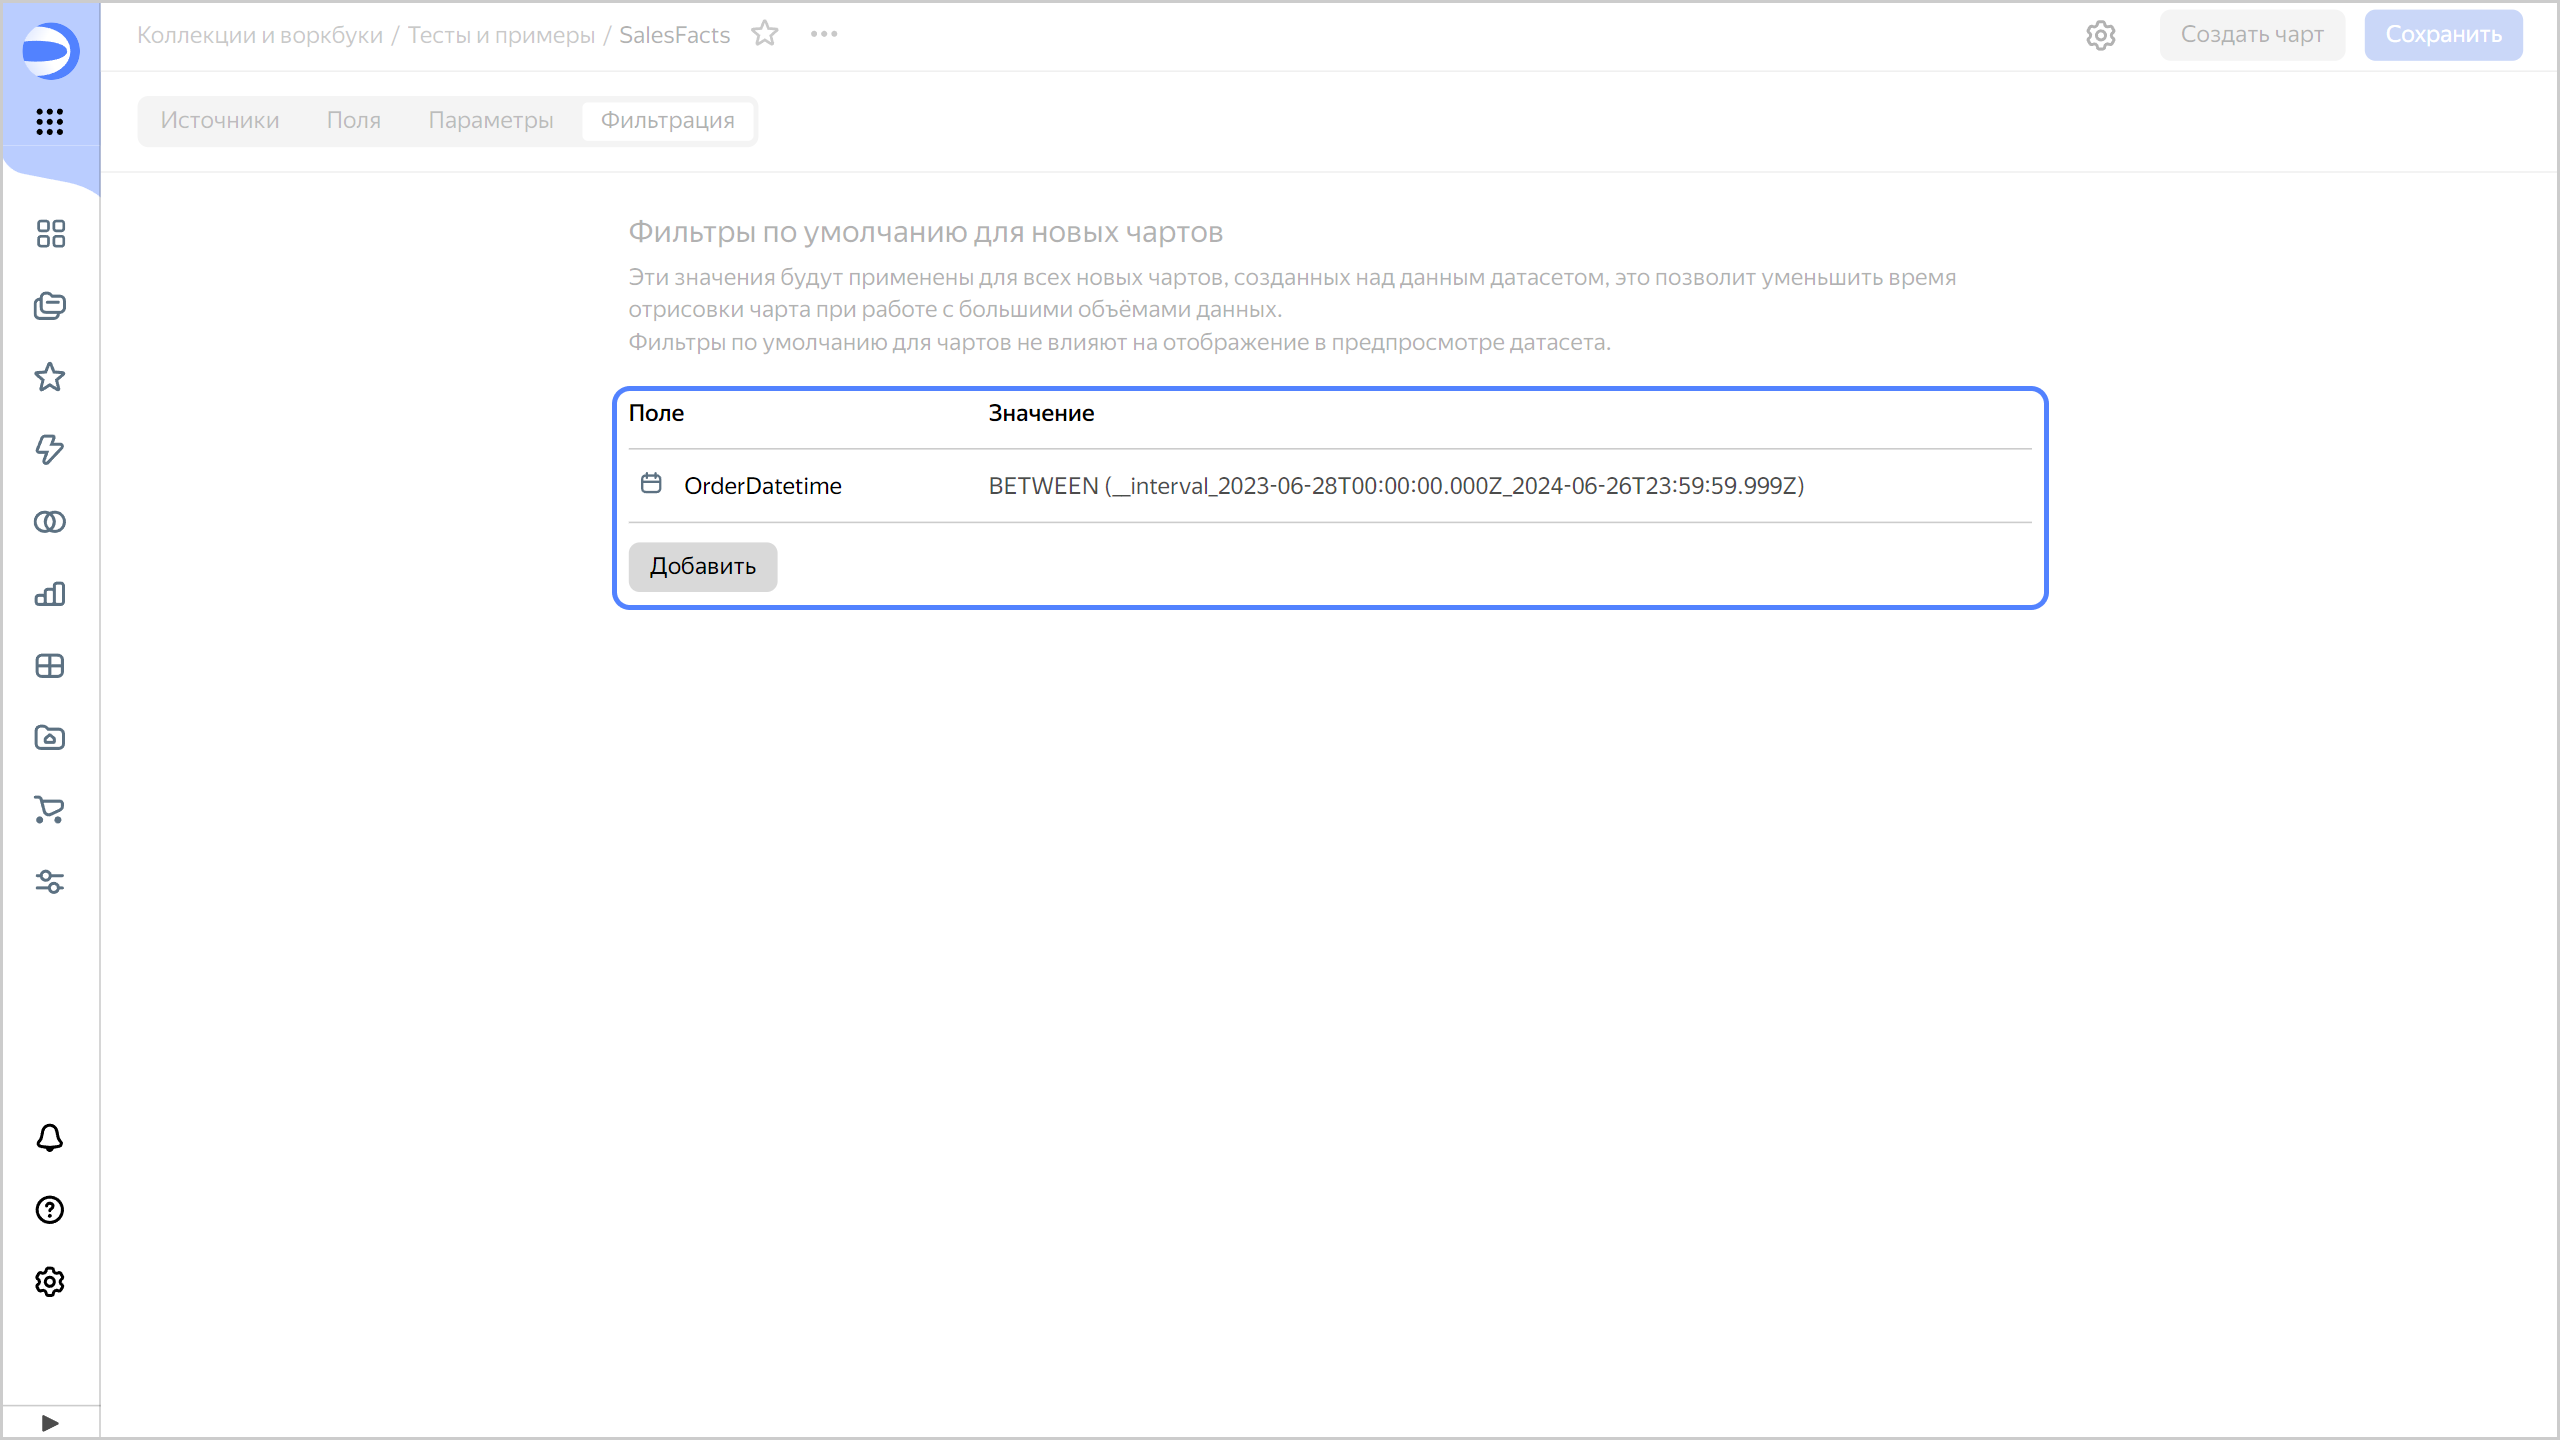Toggle the favorite star next to SalesFacts
The image size is (2560, 1440).
(766, 34)
